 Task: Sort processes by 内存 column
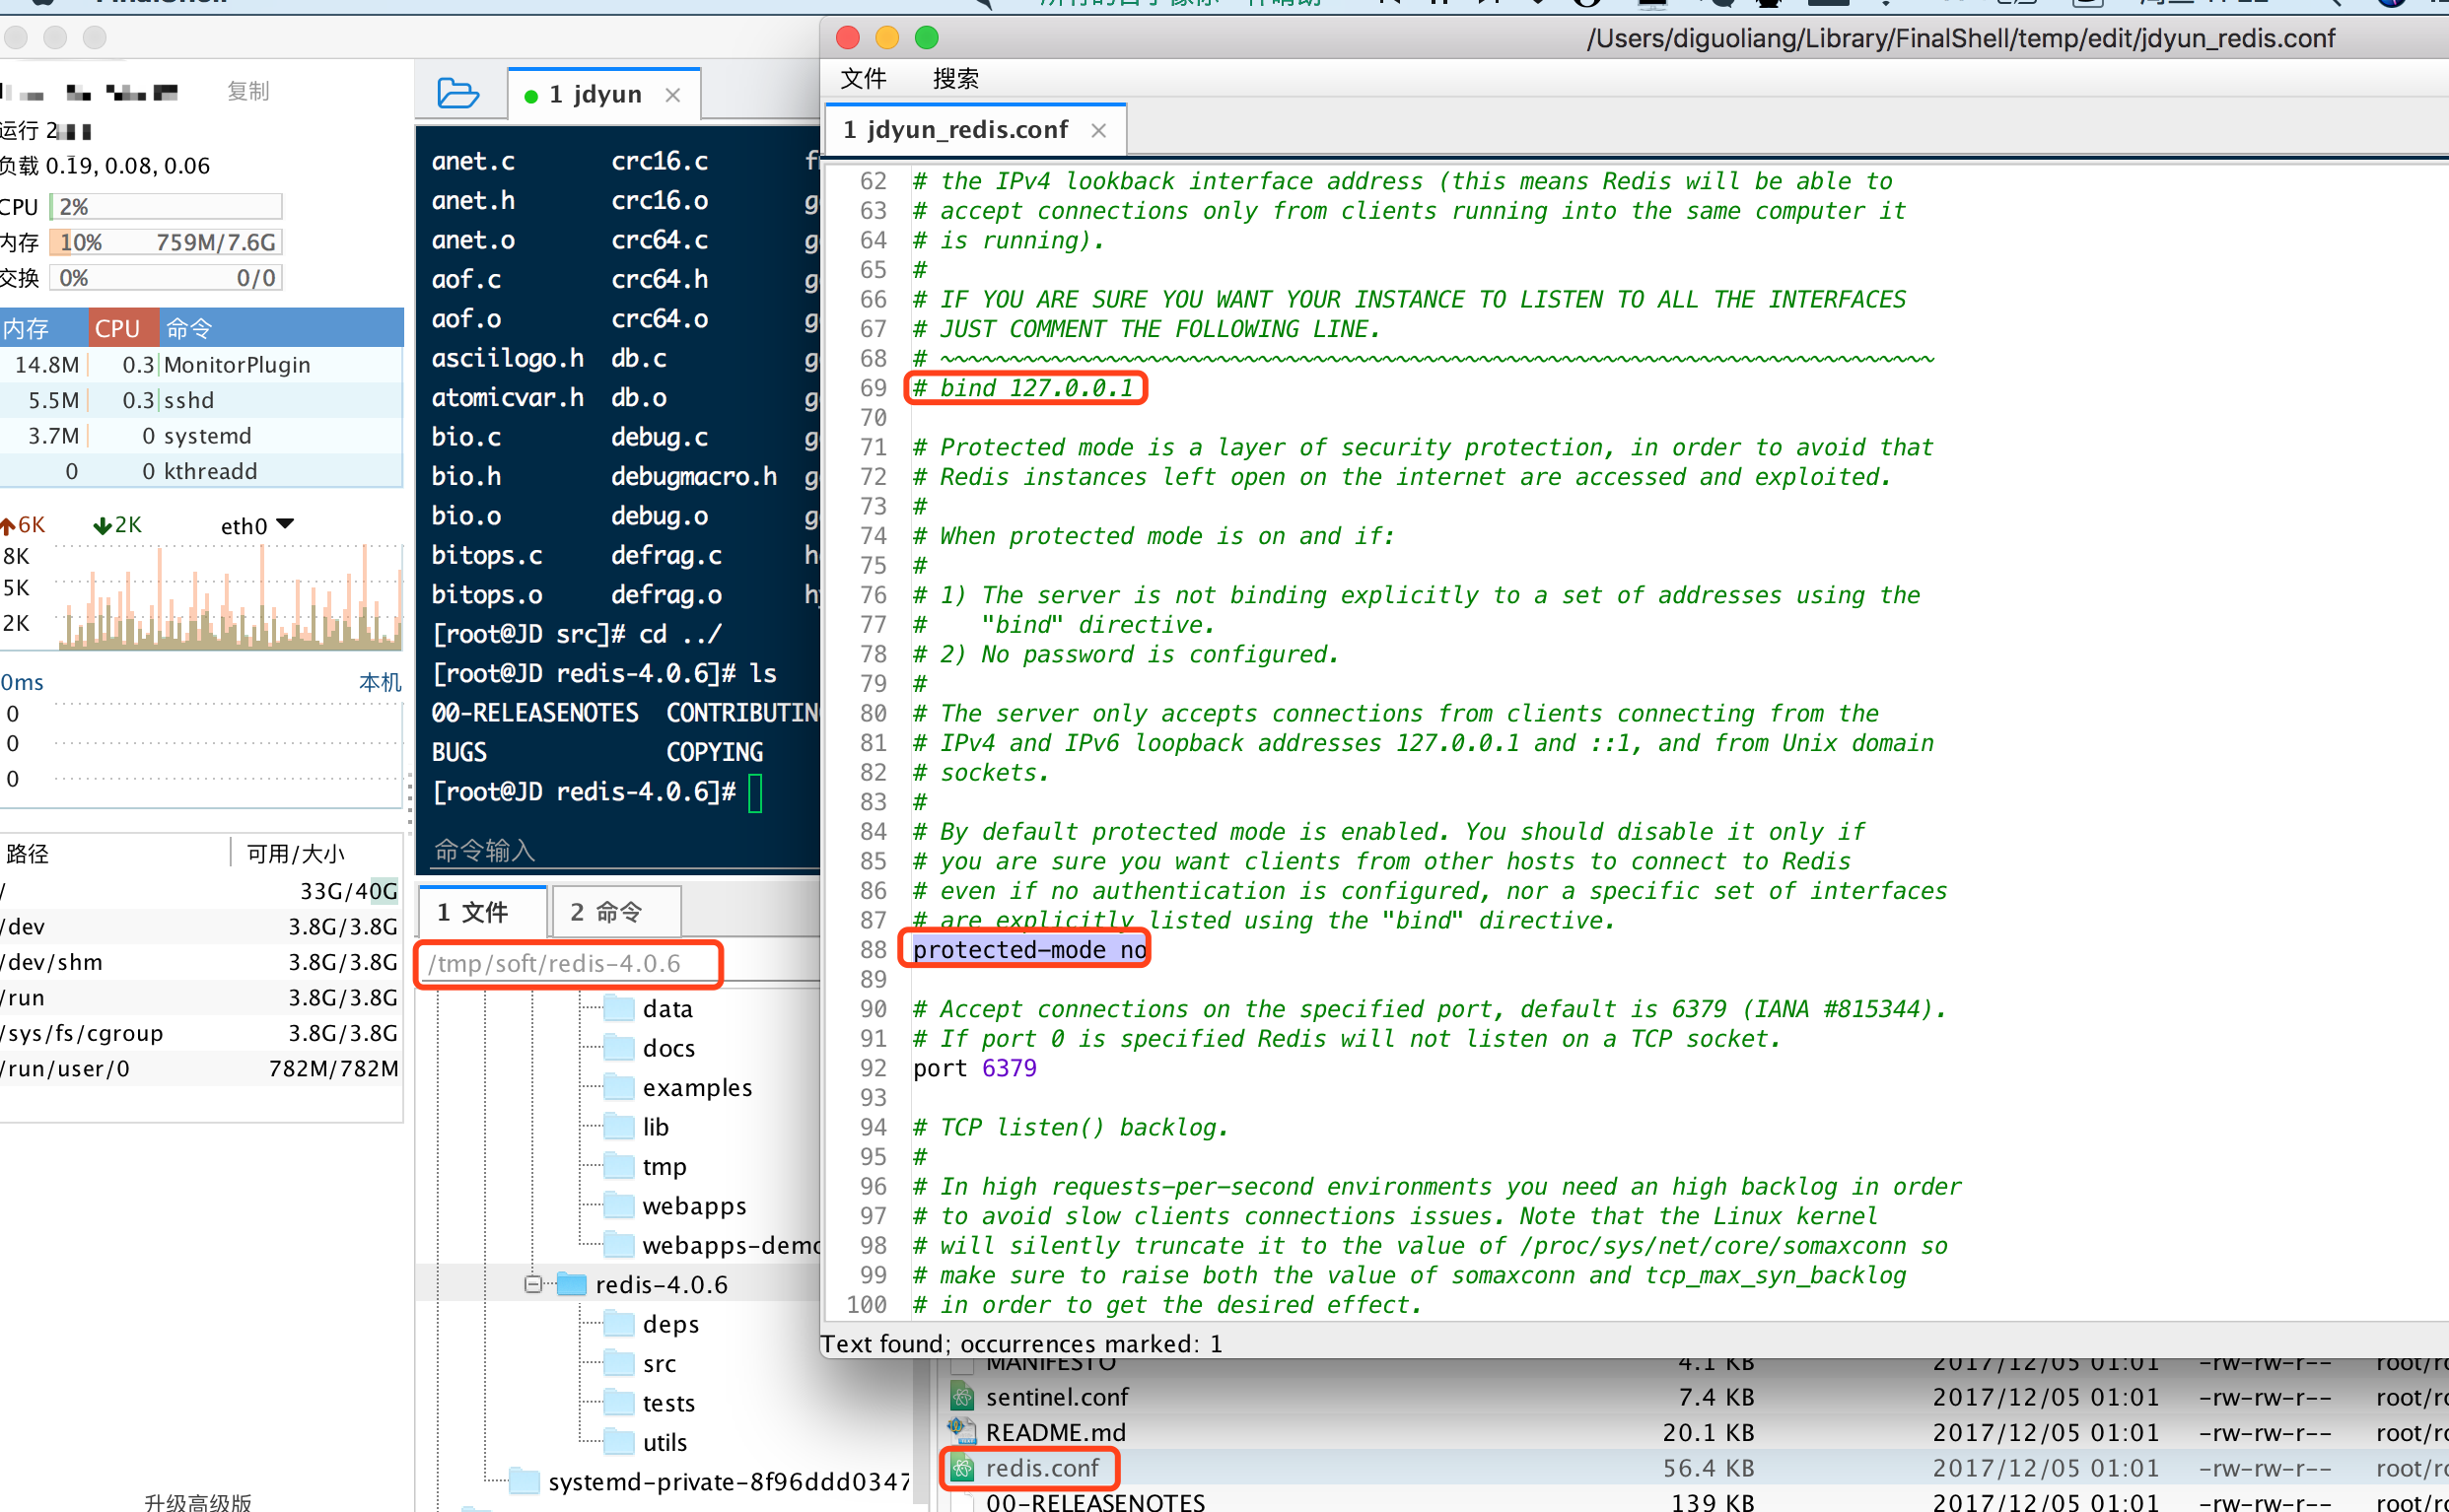coord(26,328)
